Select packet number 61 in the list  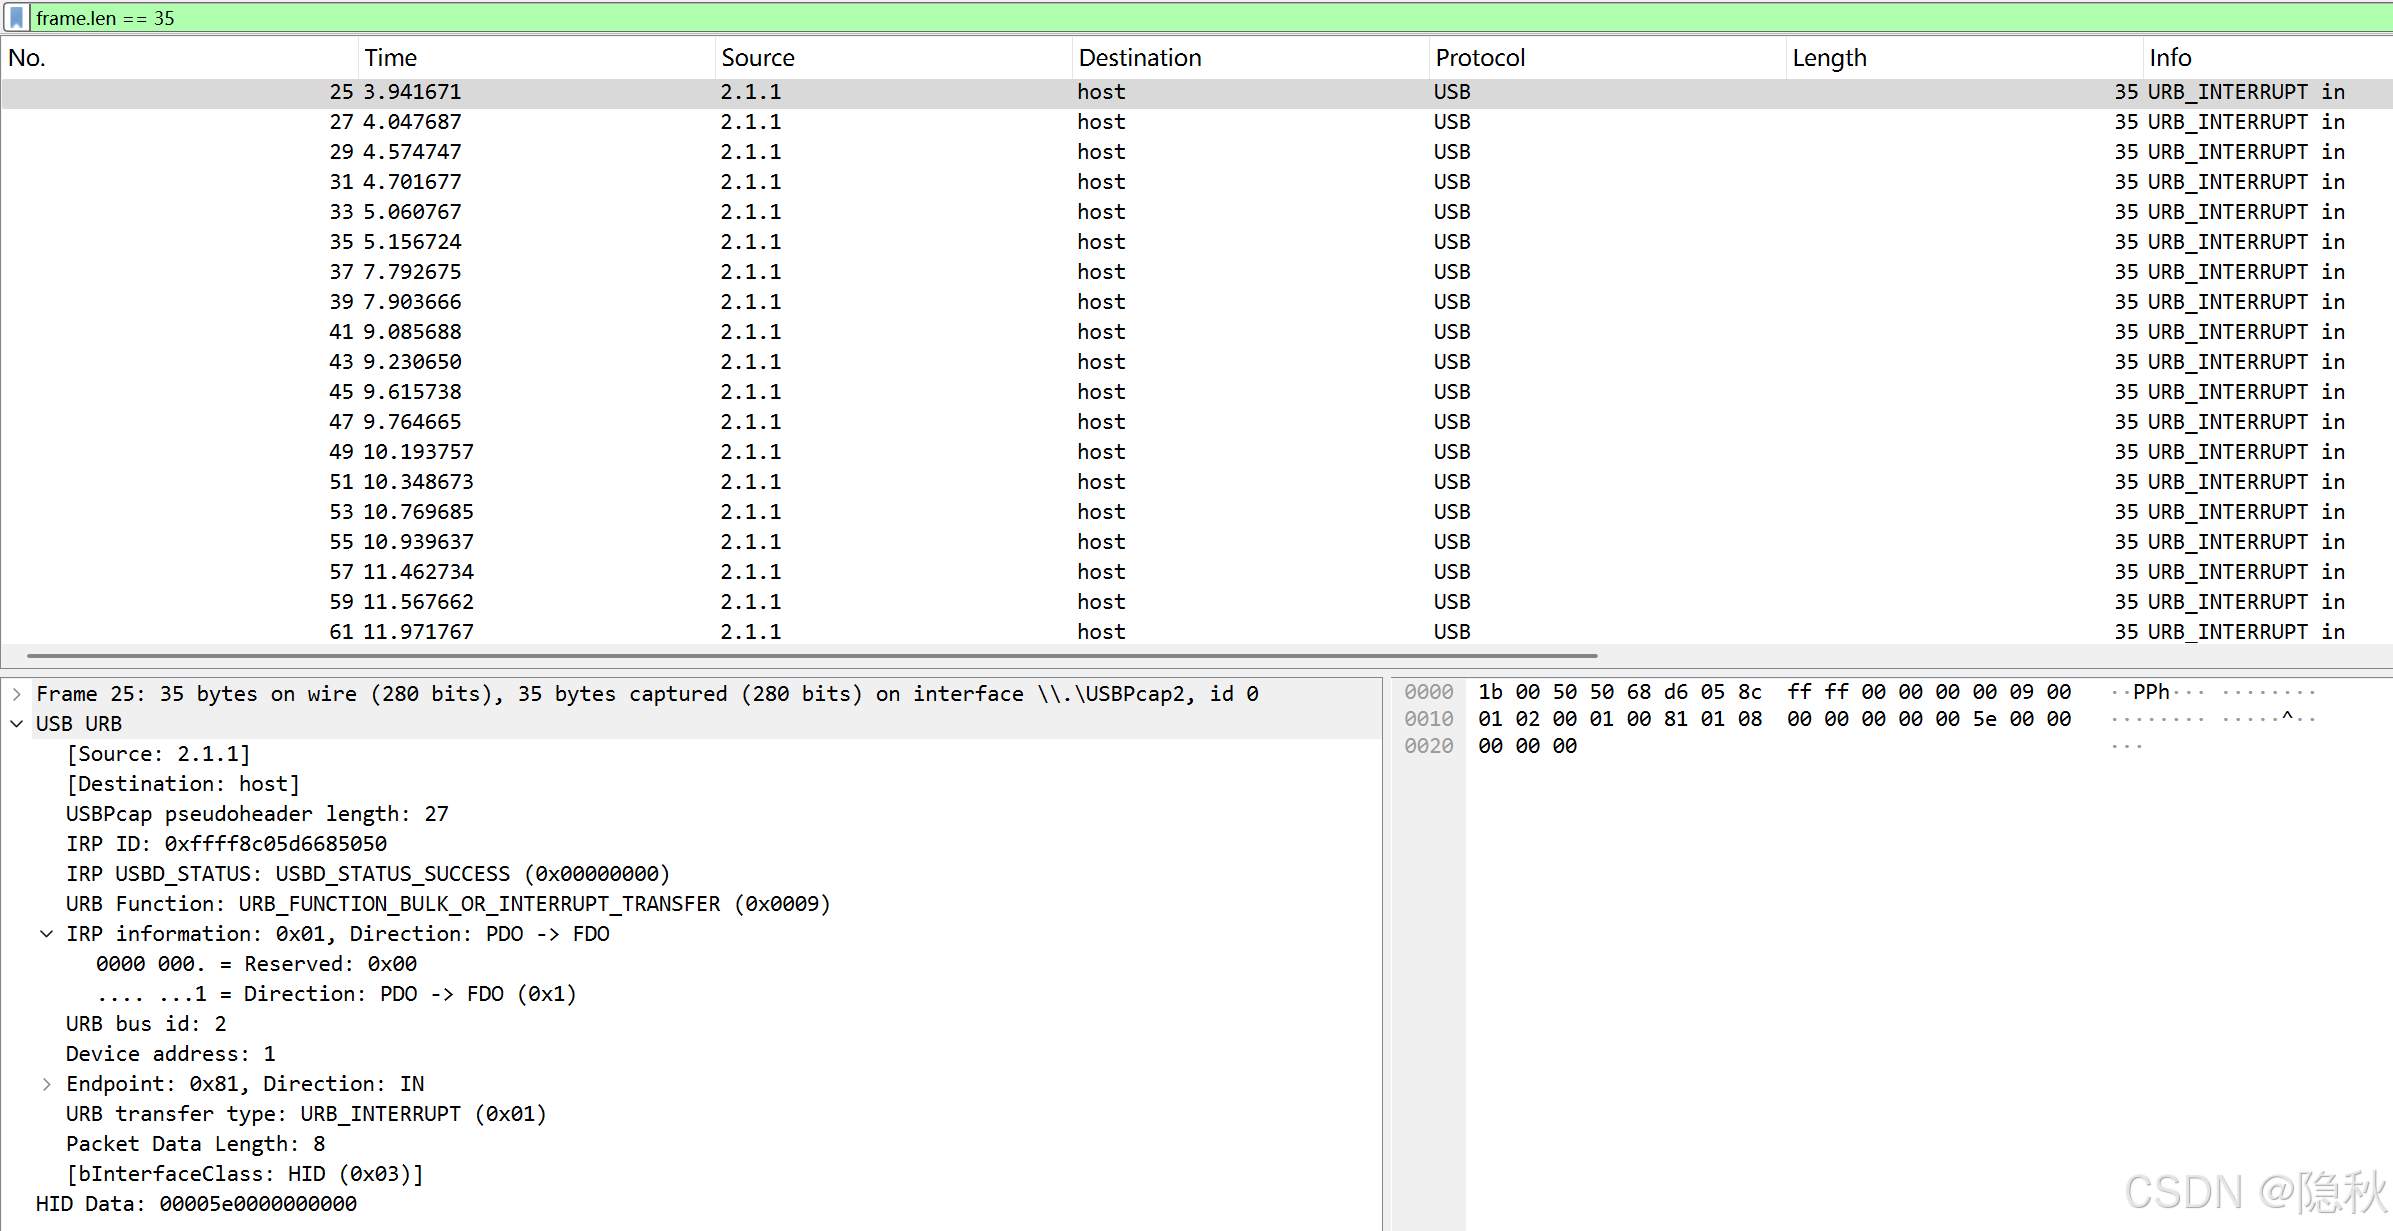click(700, 631)
